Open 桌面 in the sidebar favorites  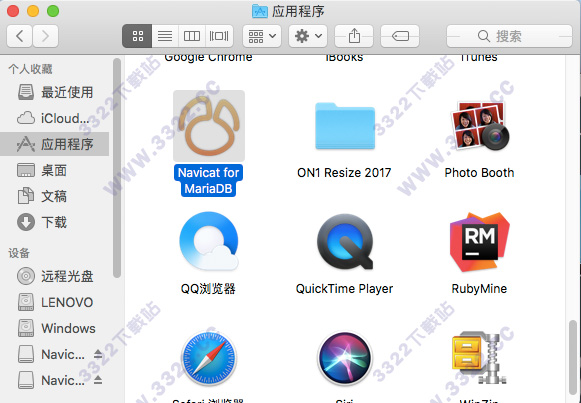click(54, 170)
